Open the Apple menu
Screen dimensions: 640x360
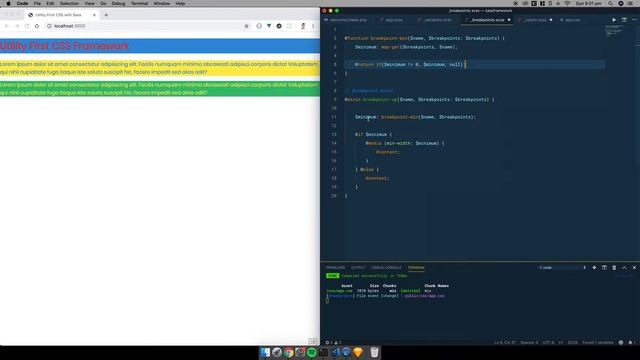click(x=8, y=3)
